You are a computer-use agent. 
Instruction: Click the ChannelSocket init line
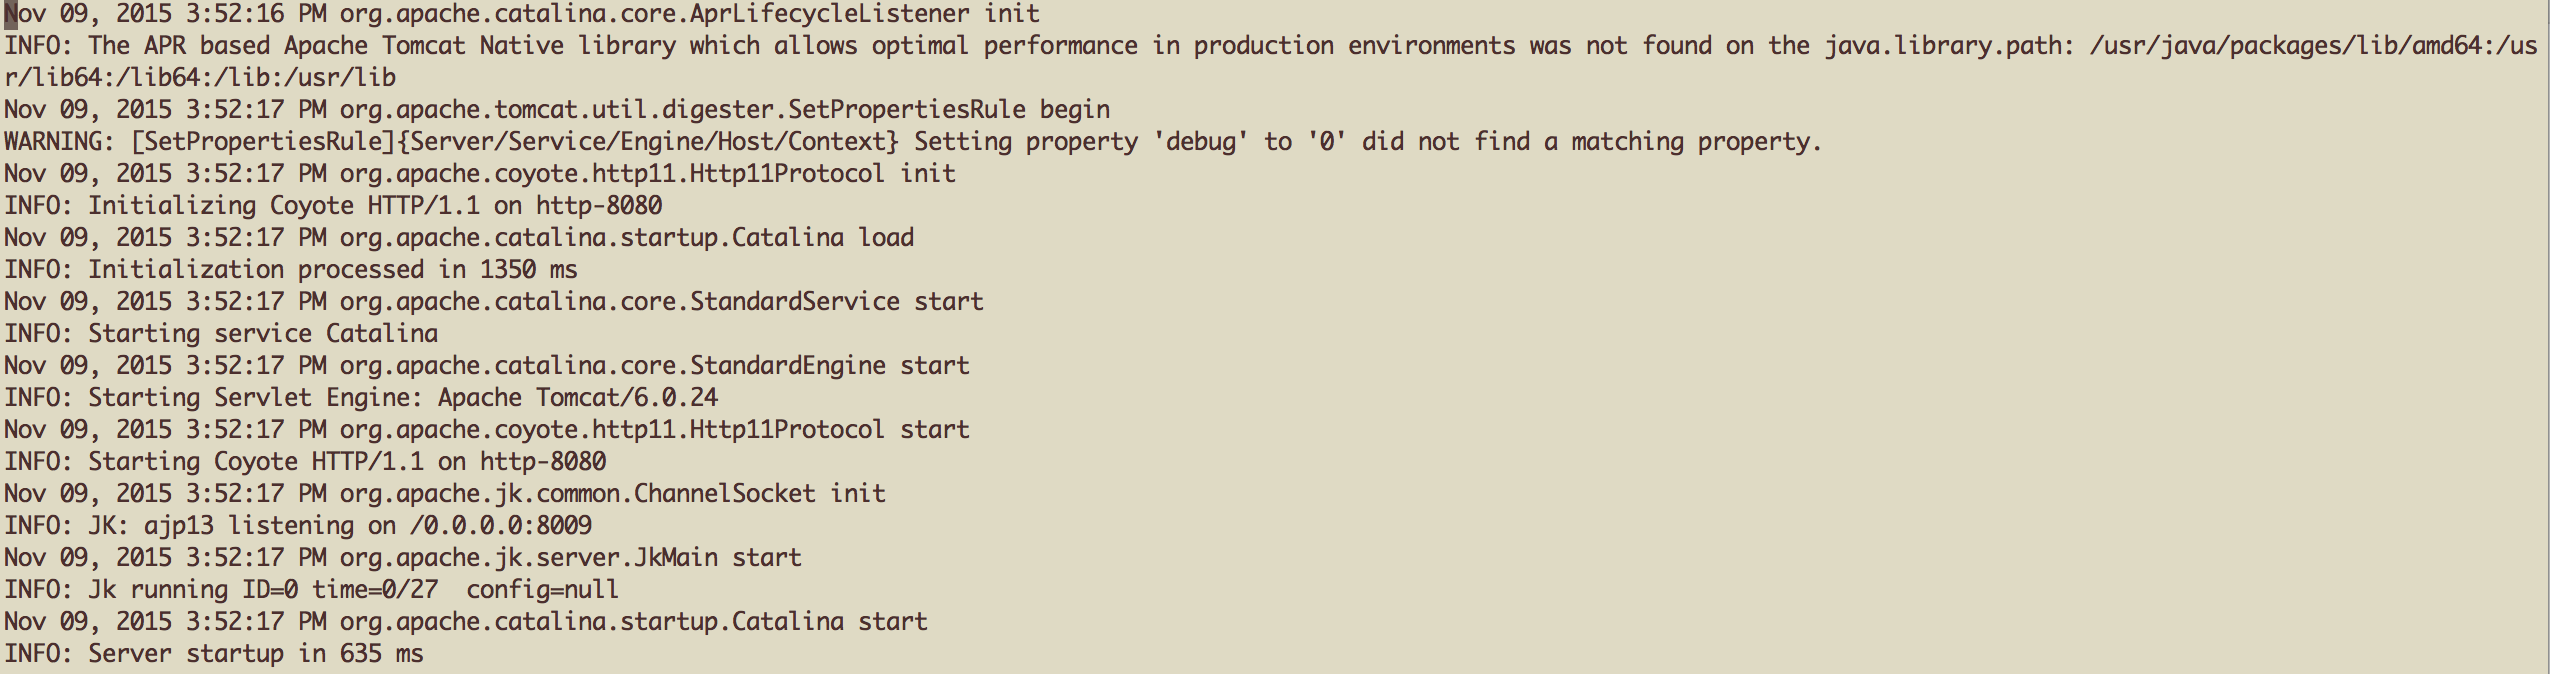[444, 494]
